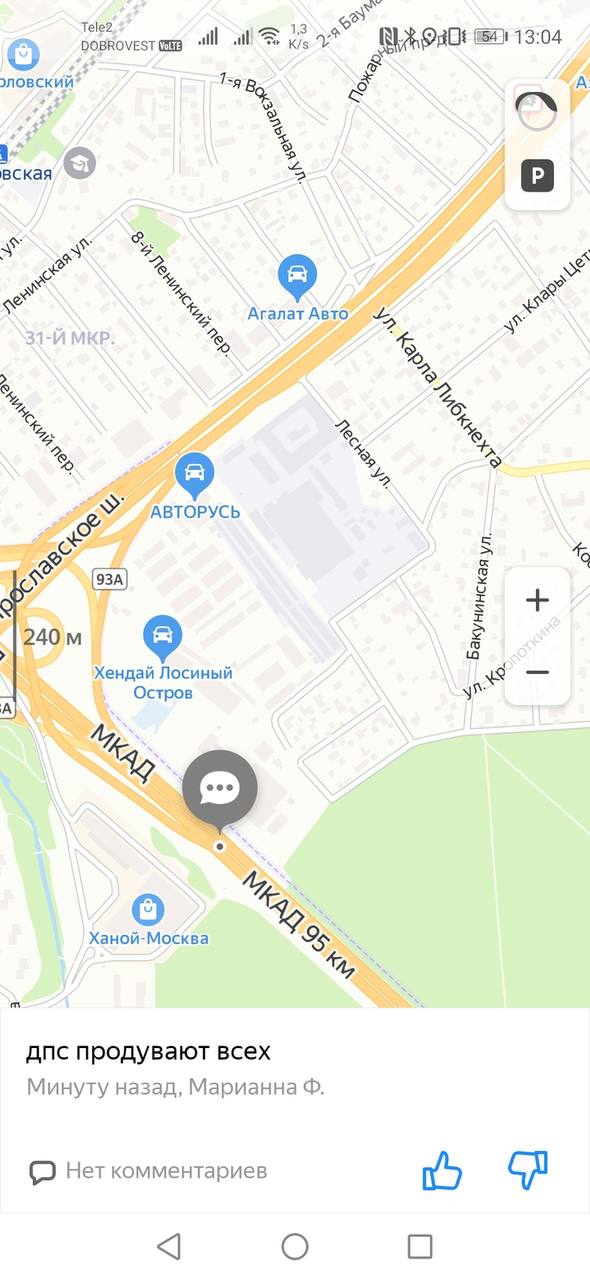Open the chat bubble road event marker
Screen dimensions: 590x1280
[x=219, y=790]
